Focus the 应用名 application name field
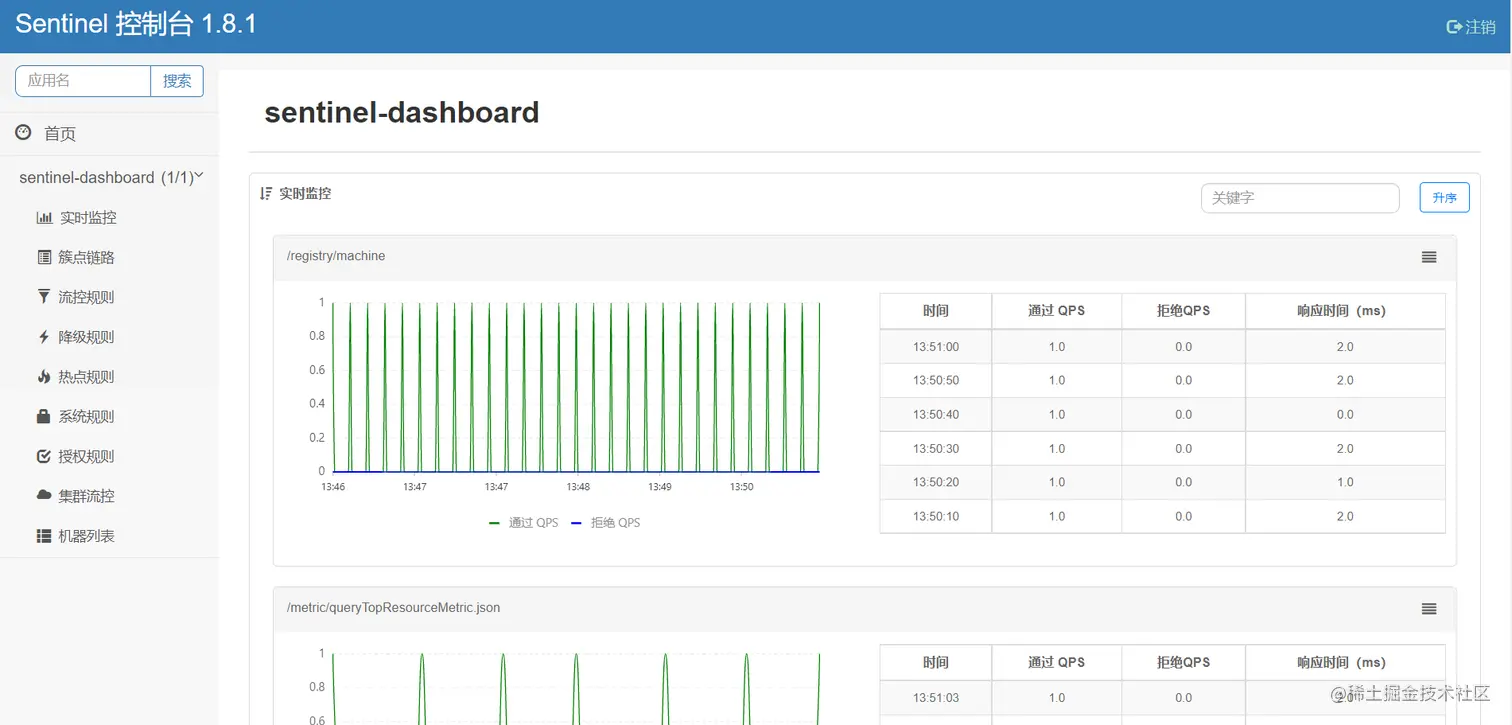This screenshot has width=1512, height=725. click(x=83, y=81)
